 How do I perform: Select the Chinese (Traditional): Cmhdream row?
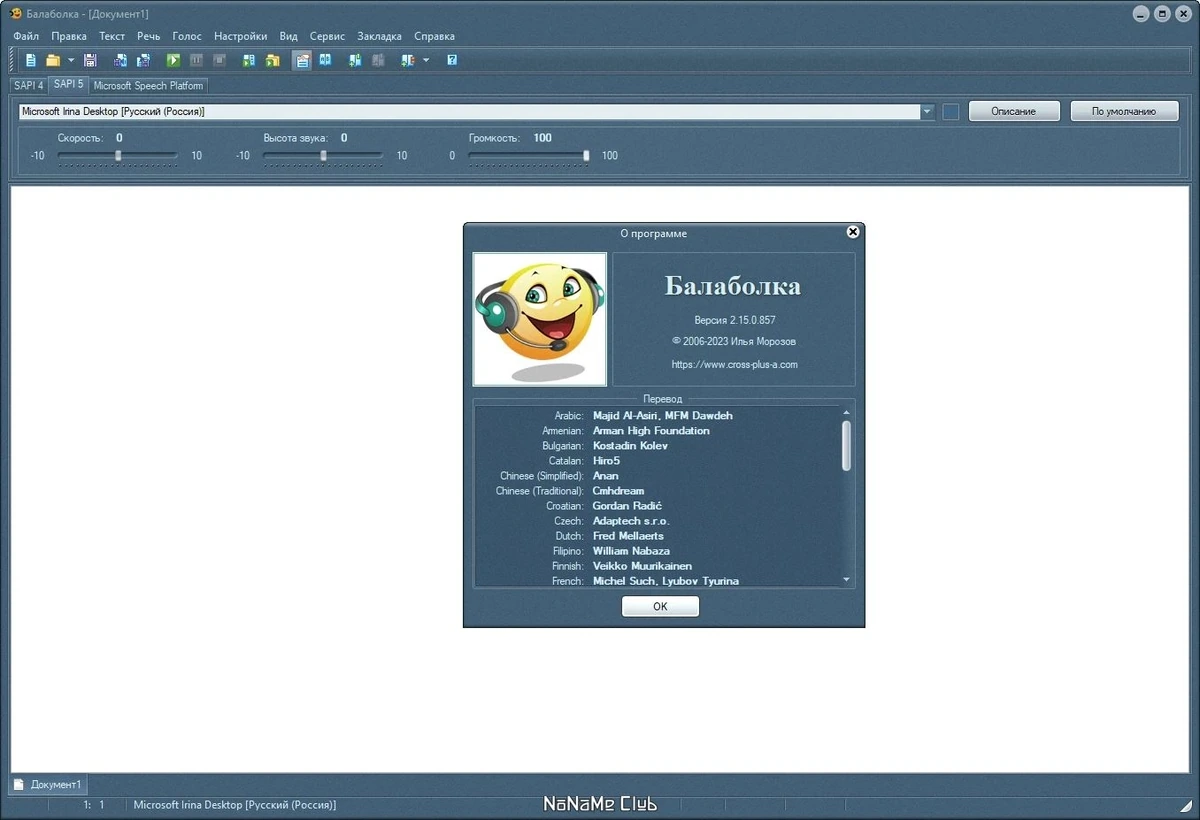coord(657,491)
